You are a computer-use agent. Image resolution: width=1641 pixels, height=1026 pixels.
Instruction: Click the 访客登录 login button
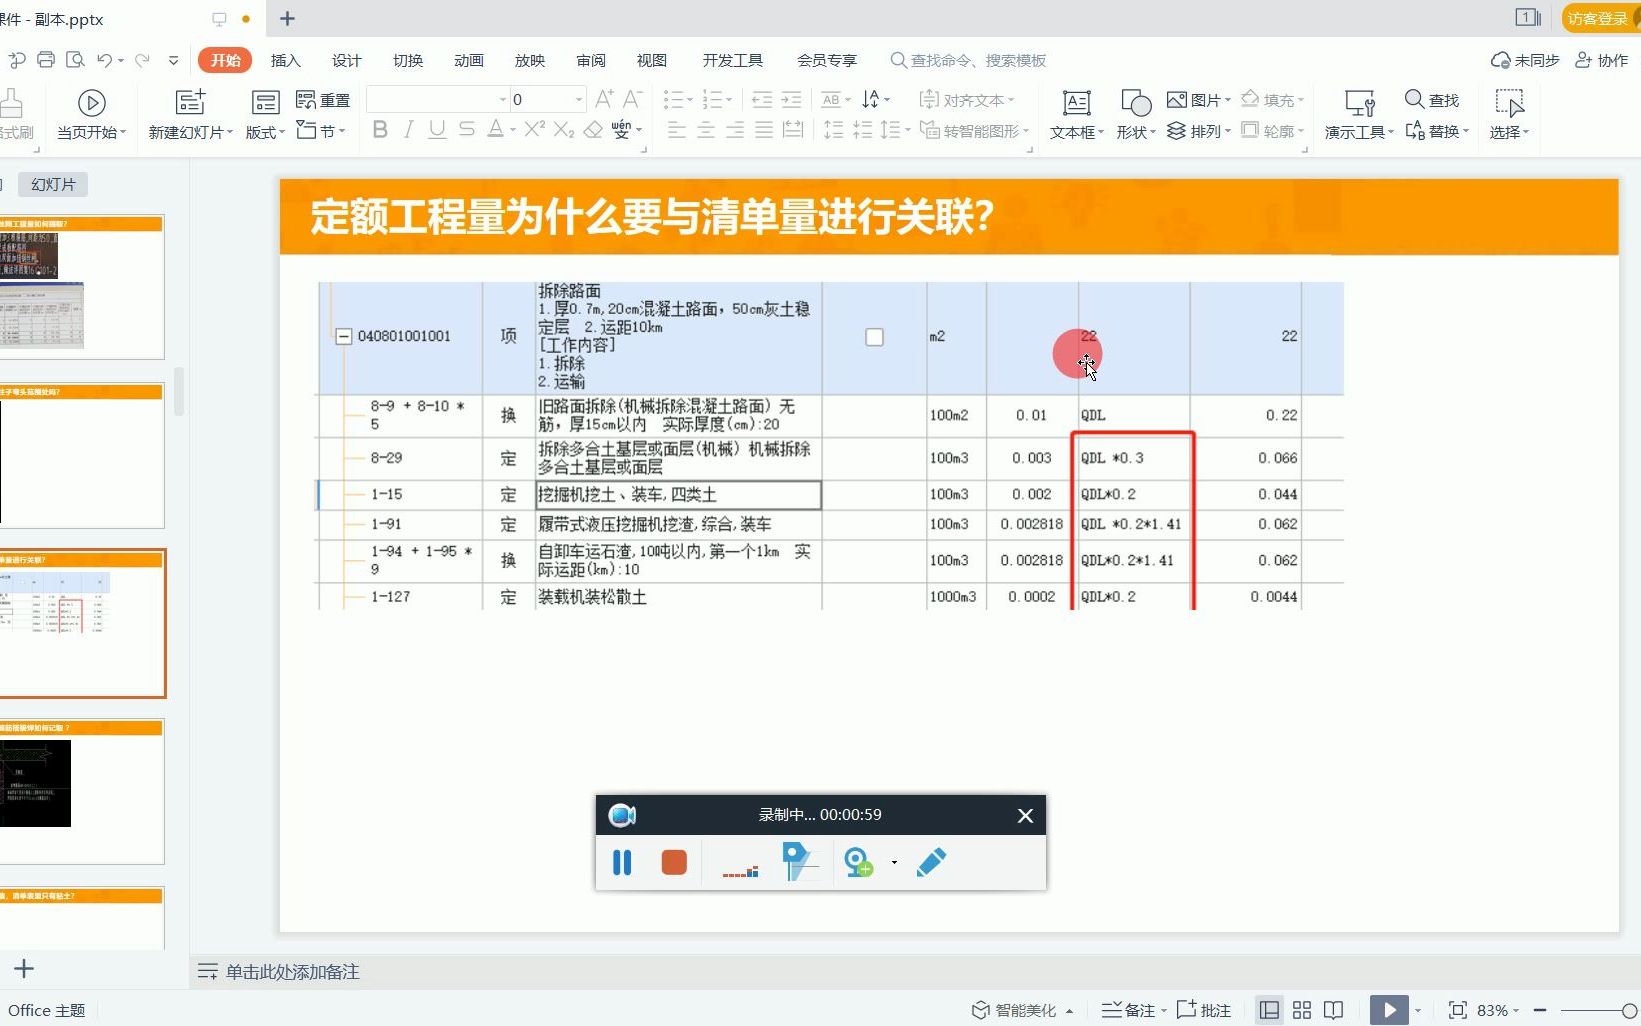(1597, 18)
